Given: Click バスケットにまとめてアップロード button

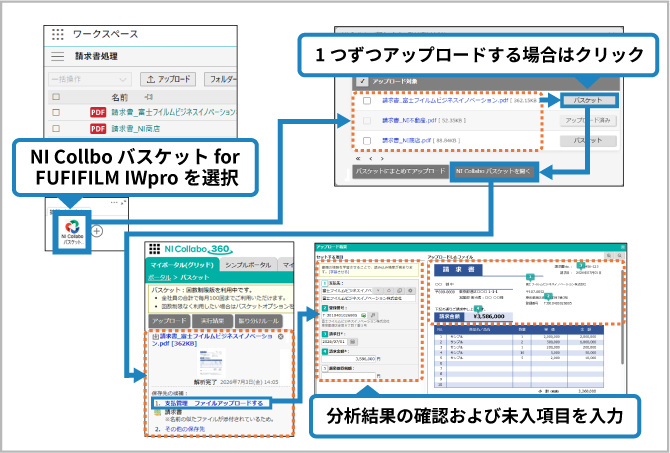Looking at the screenshot, I should pos(400,171).
